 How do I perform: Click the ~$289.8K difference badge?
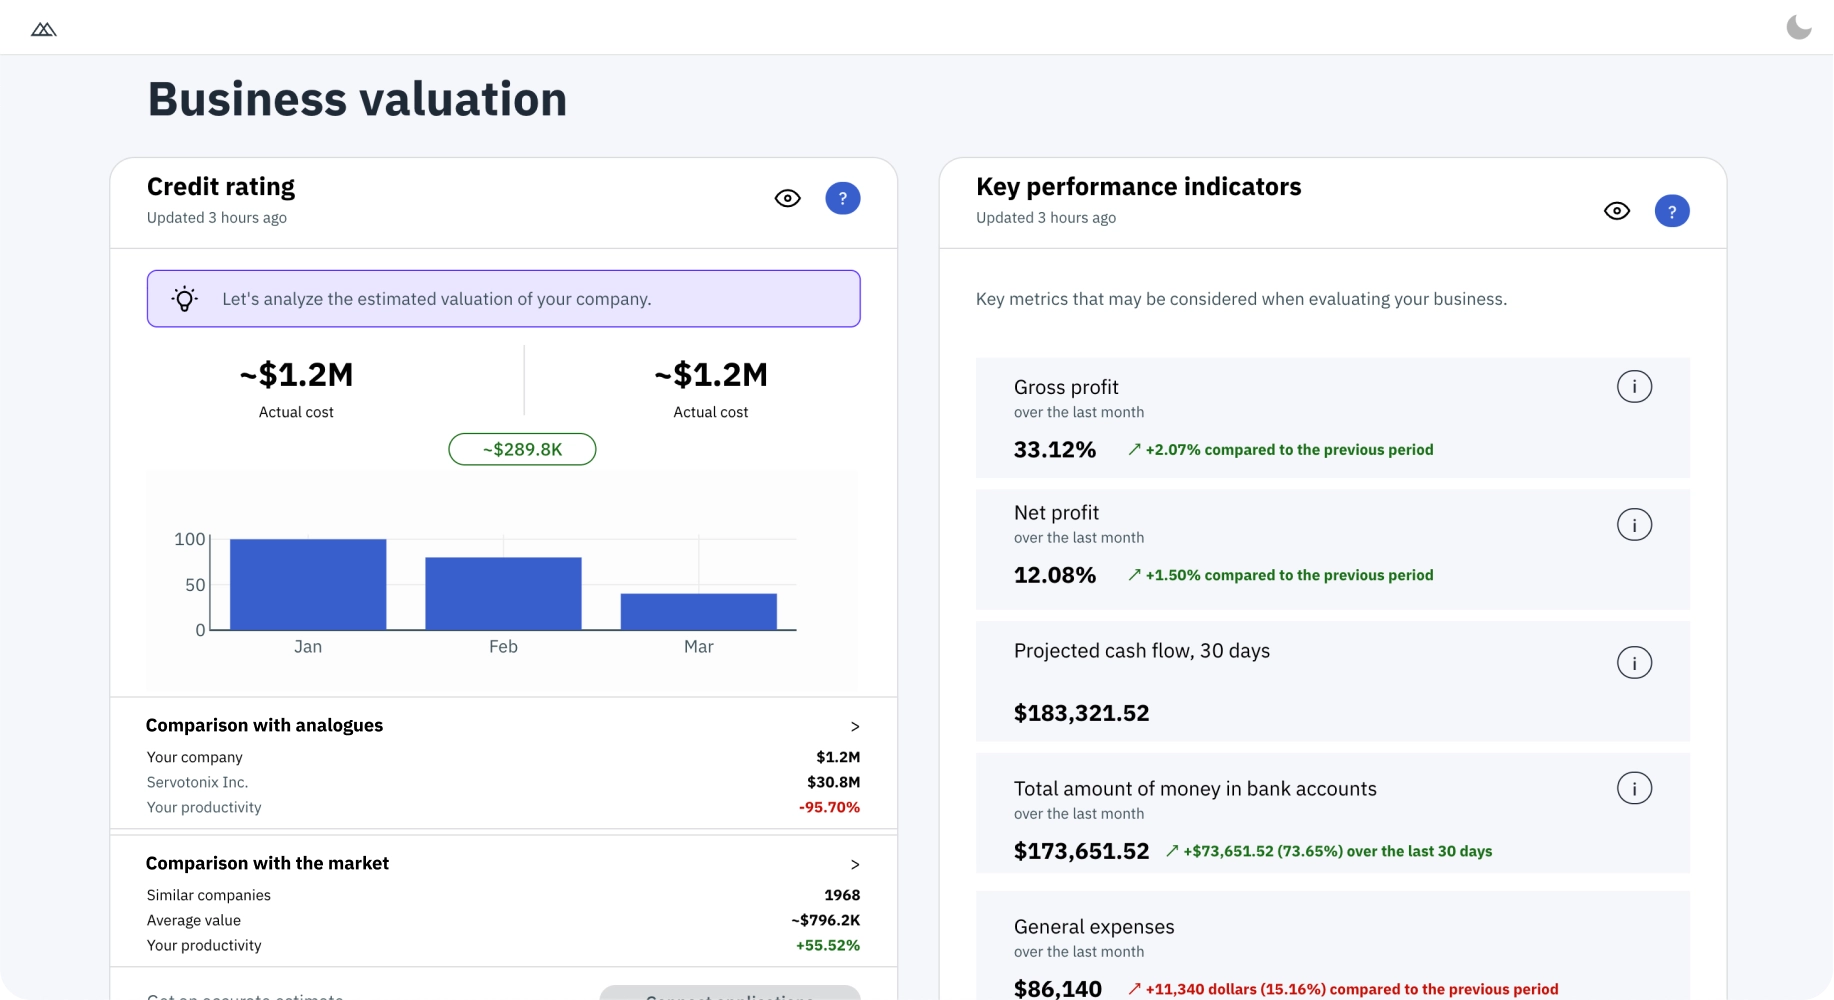(522, 450)
